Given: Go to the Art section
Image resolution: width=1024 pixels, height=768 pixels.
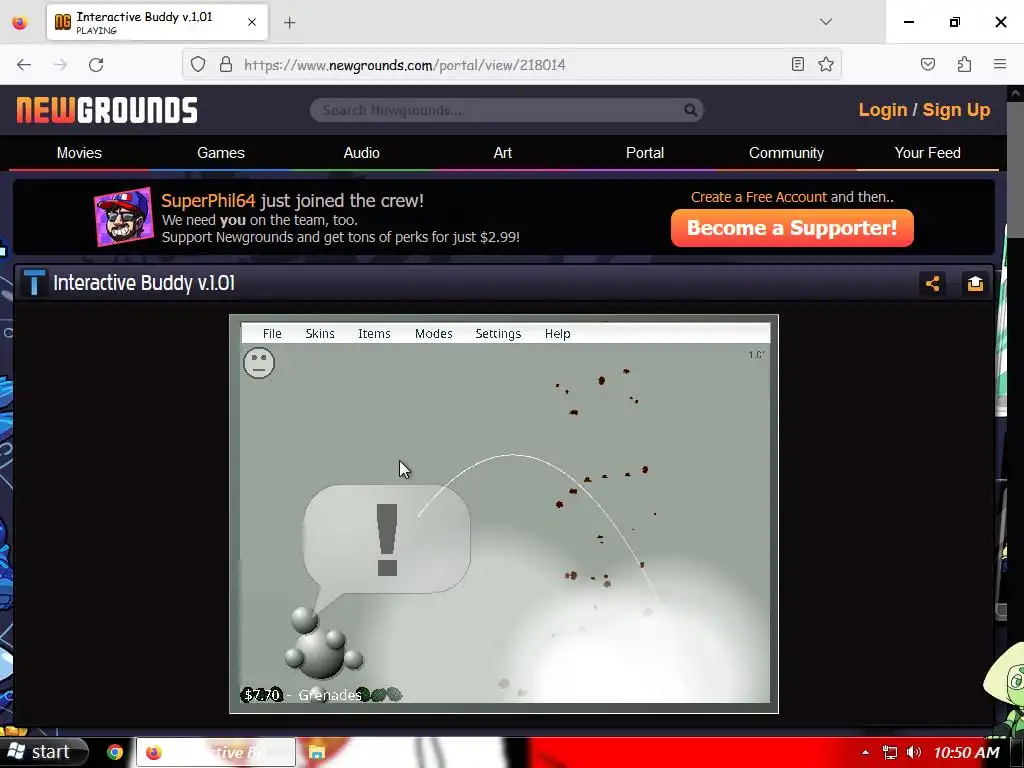Looking at the screenshot, I should [x=503, y=153].
